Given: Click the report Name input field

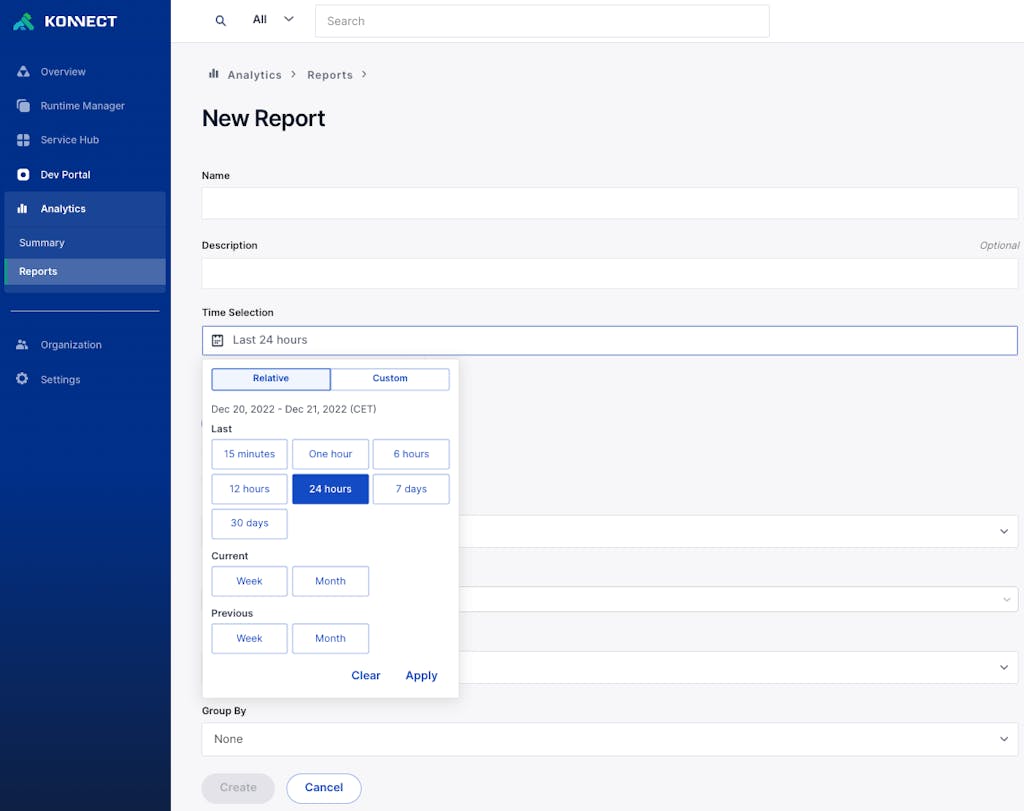Looking at the screenshot, I should tap(610, 204).
